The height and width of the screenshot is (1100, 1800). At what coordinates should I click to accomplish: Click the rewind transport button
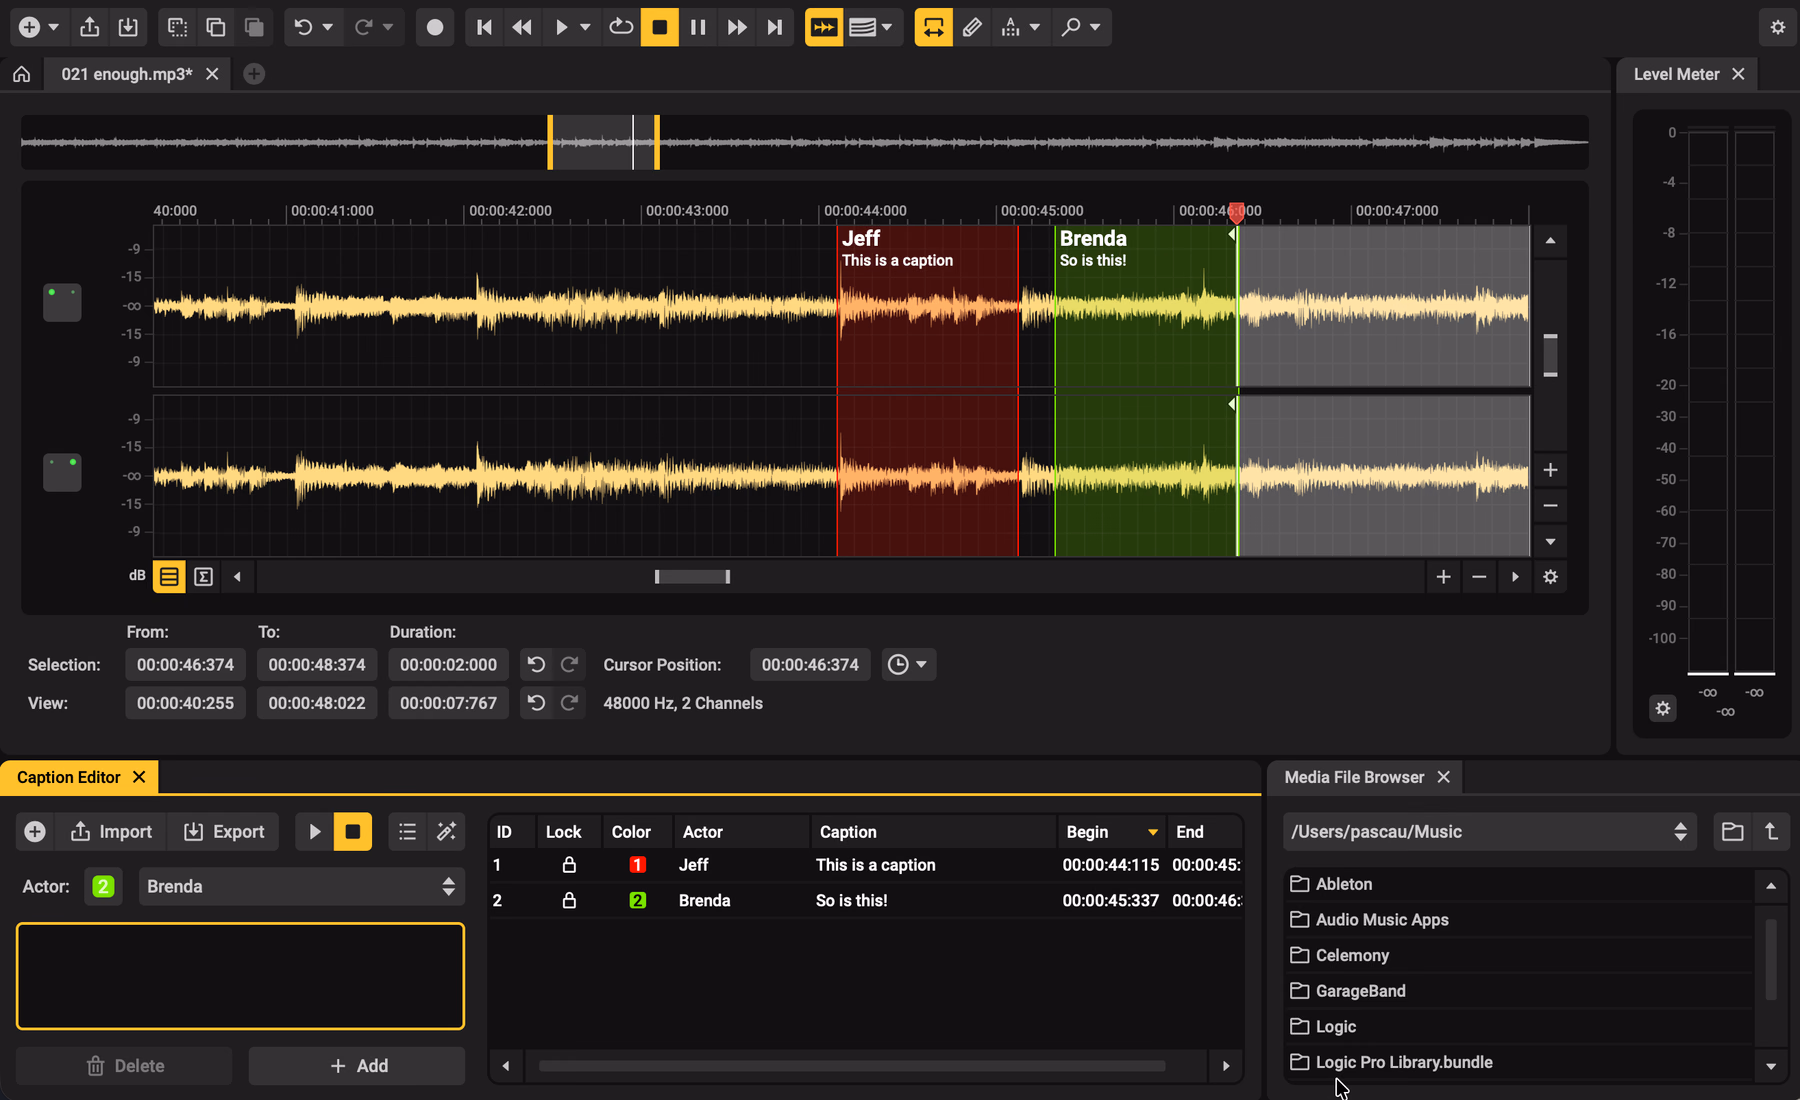pos(522,27)
